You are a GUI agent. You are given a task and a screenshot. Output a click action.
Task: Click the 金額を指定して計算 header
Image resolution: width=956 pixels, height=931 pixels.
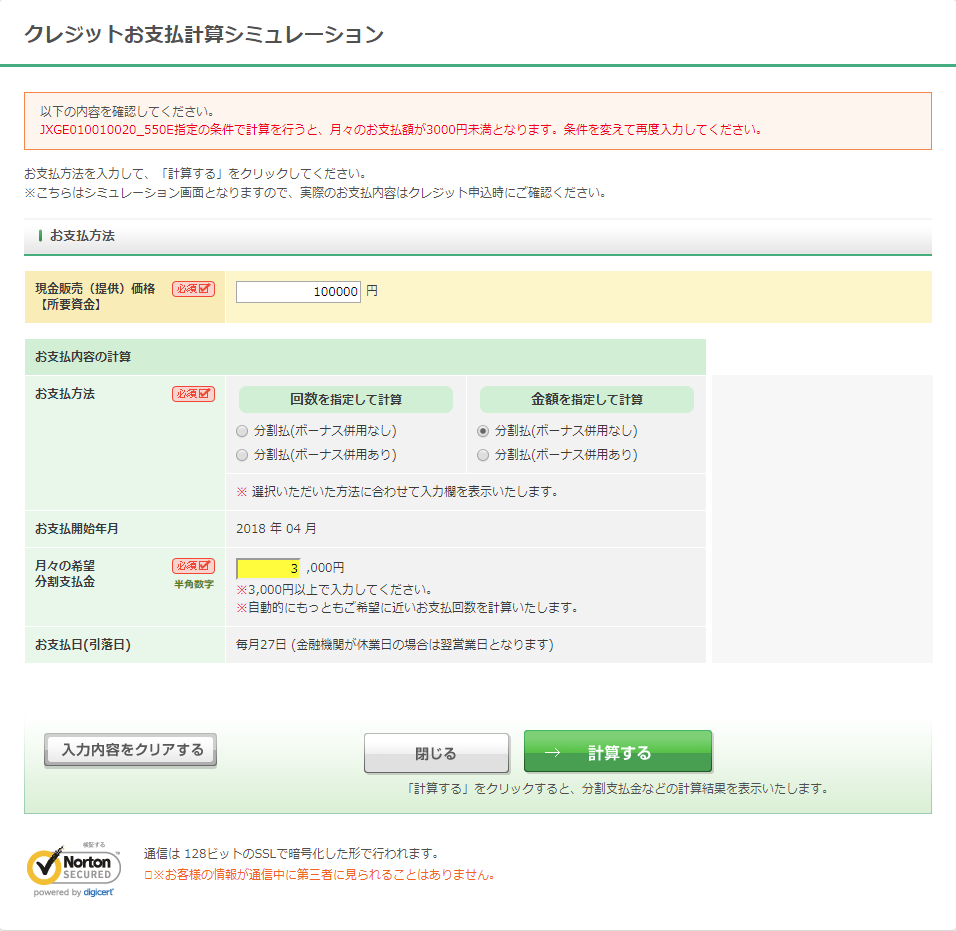(587, 399)
